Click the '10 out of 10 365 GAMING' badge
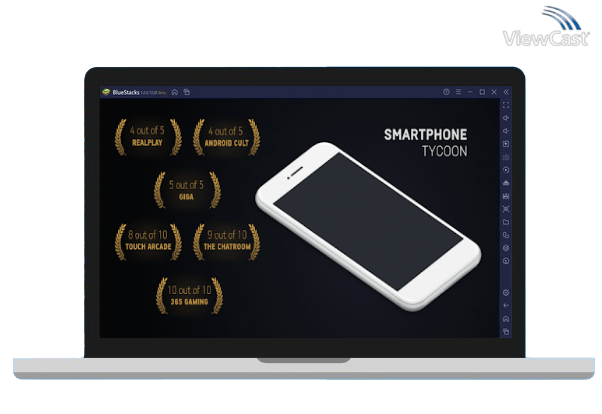The height and width of the screenshot is (414, 602). [x=189, y=295]
